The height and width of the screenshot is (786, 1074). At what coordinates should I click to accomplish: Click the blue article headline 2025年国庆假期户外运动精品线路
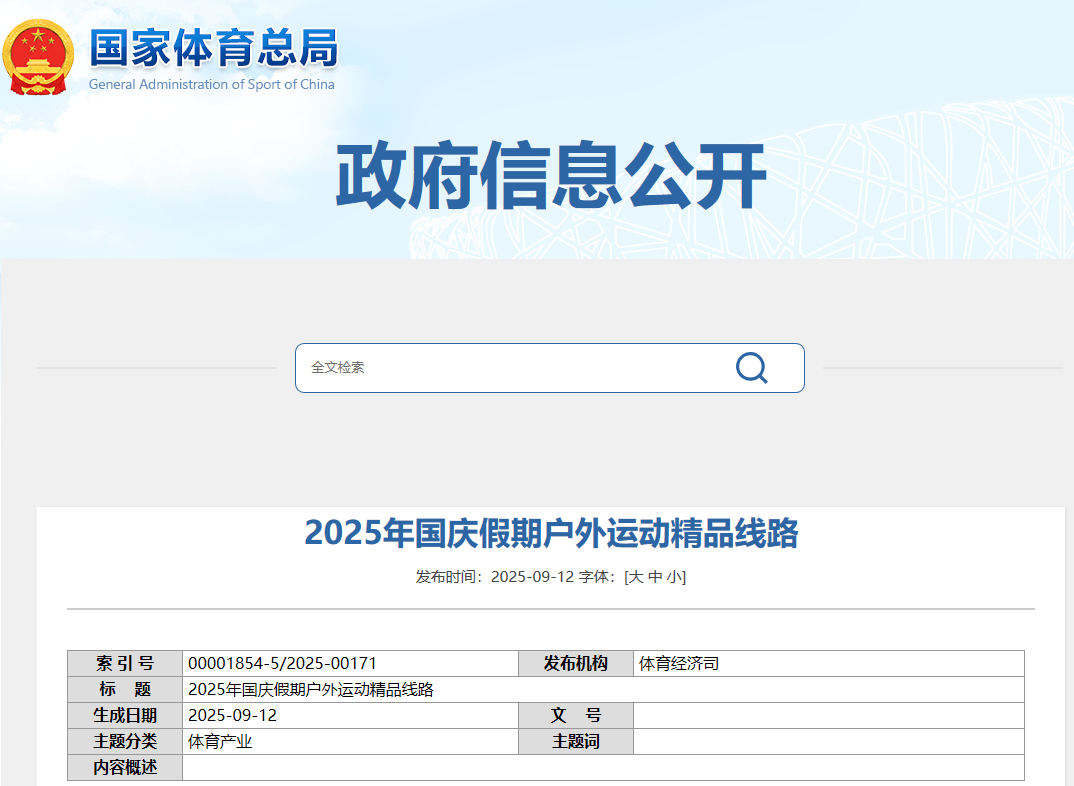(551, 534)
